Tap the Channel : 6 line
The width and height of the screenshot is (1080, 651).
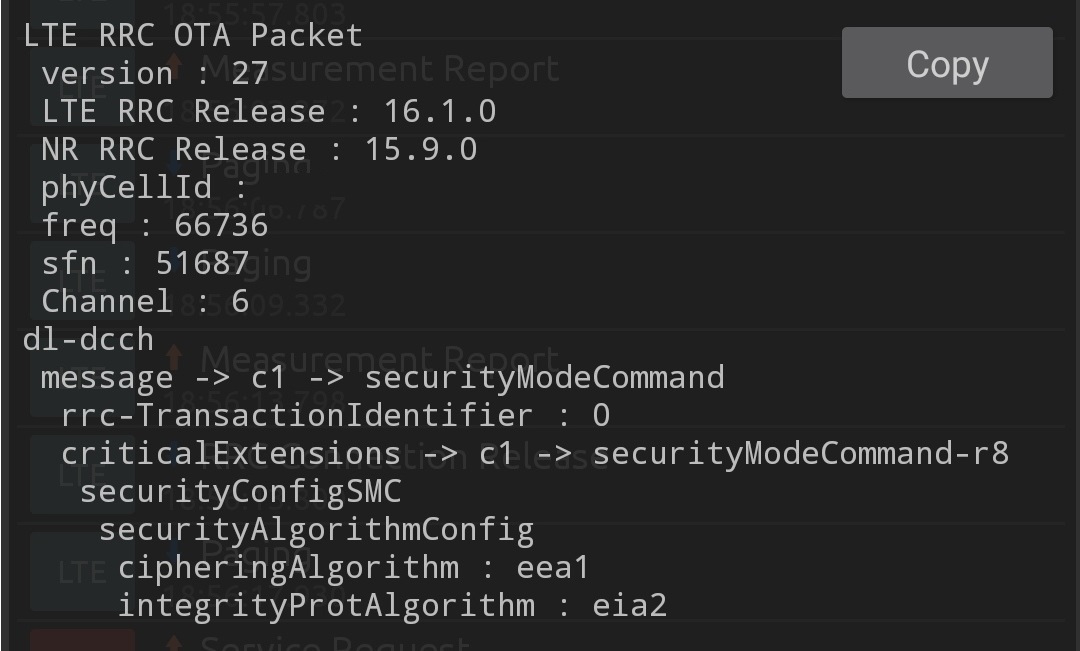point(145,301)
